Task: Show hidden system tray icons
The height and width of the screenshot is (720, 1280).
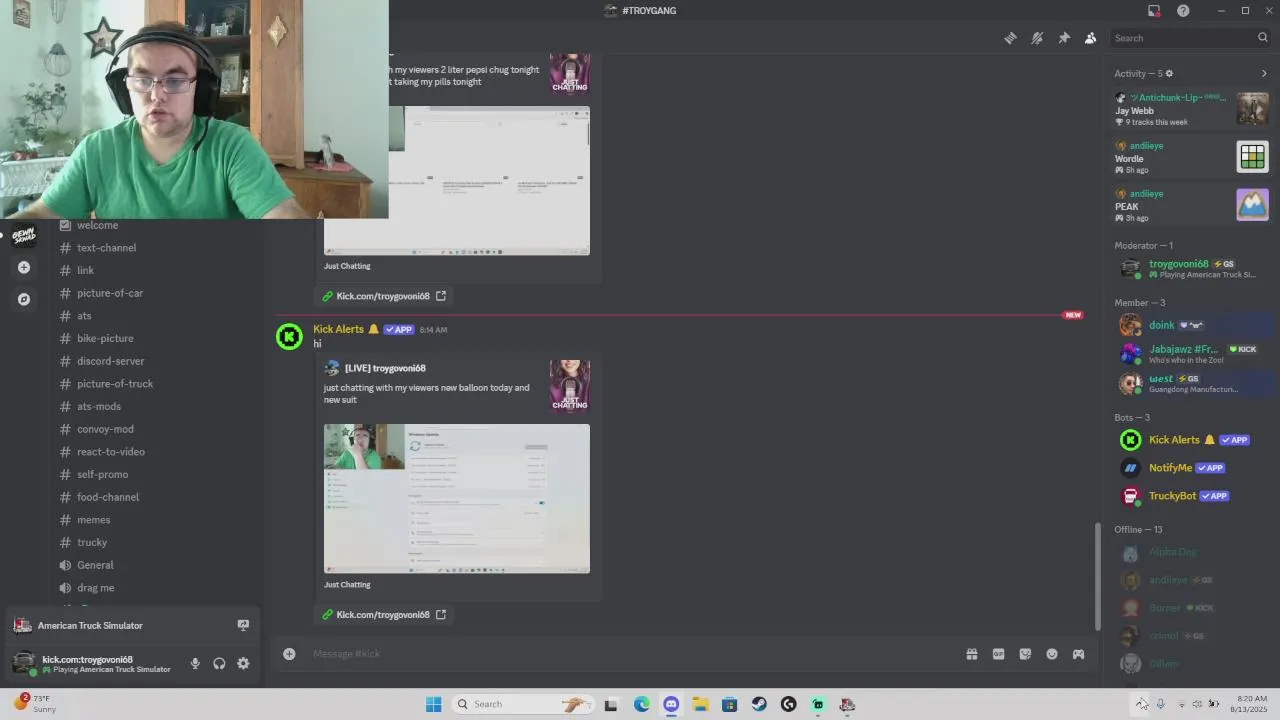Action: point(1141,704)
